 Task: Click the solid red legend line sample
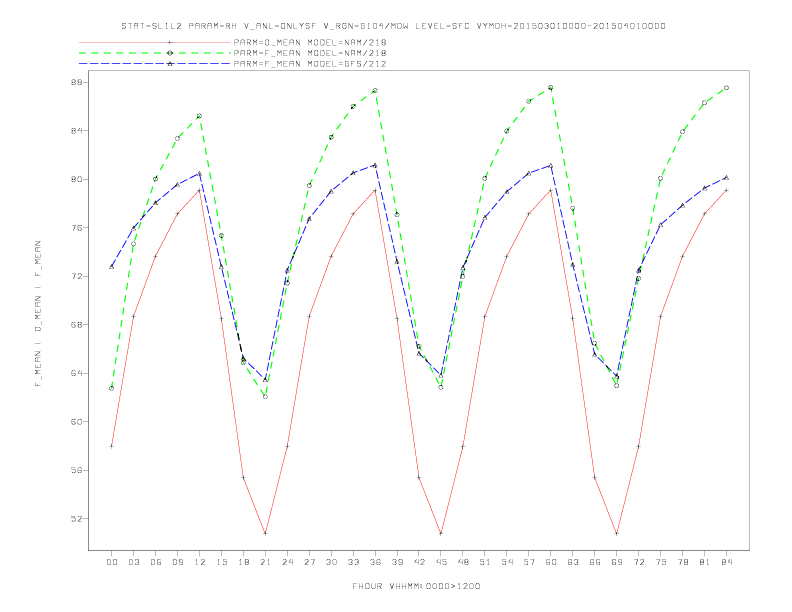click(x=155, y=42)
